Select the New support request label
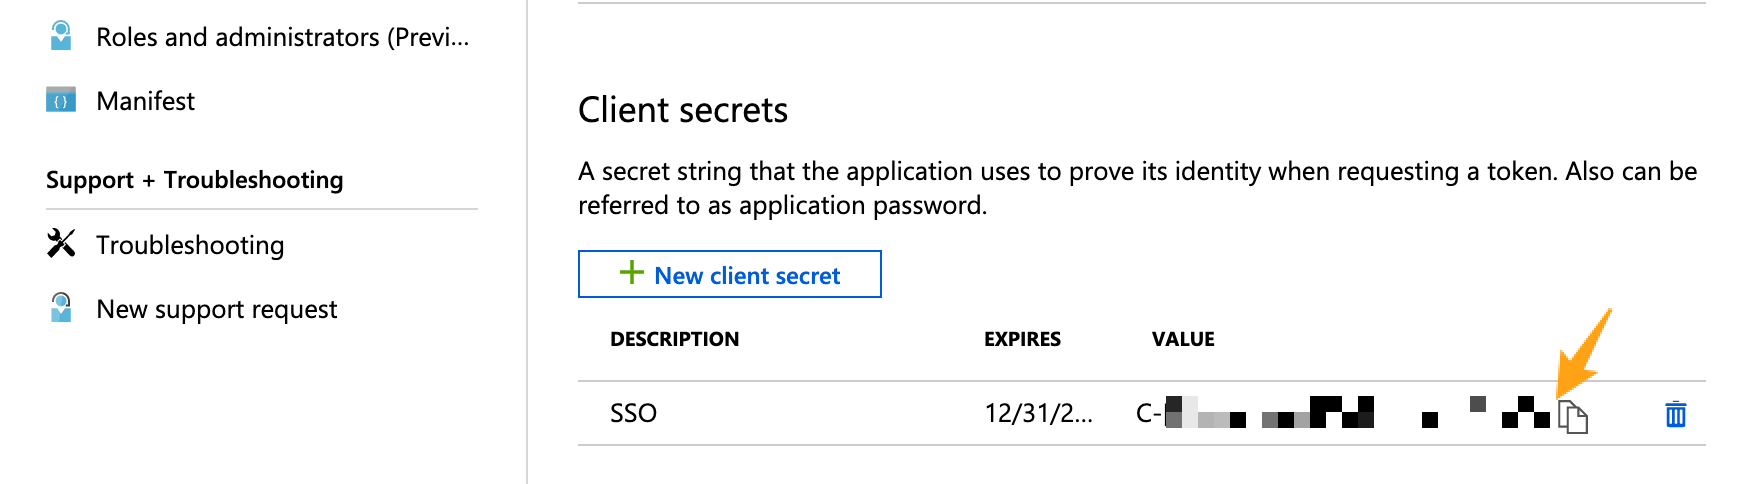Screen dimensions: 1752x484 click(x=216, y=309)
